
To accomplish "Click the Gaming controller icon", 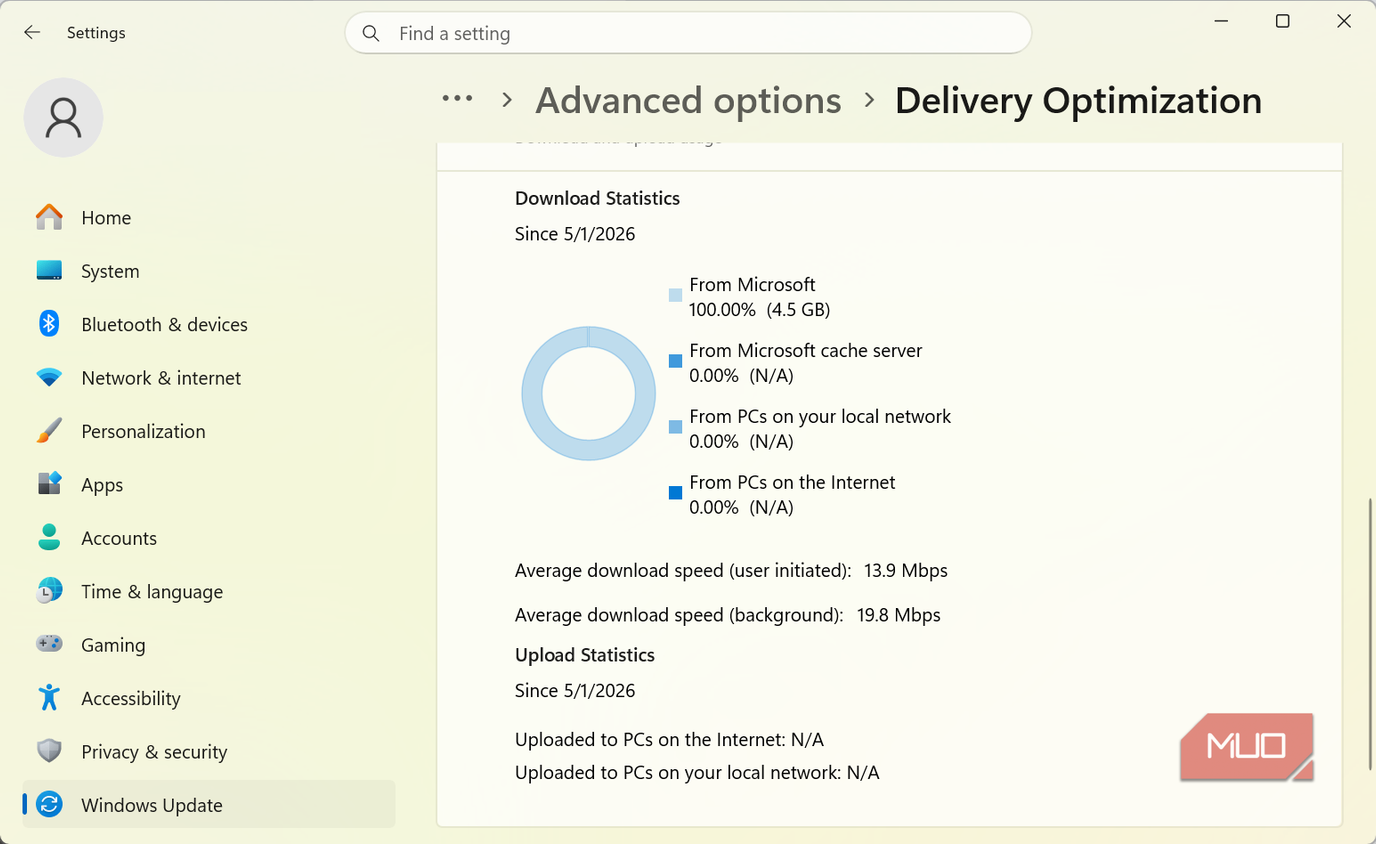I will click(x=49, y=644).
